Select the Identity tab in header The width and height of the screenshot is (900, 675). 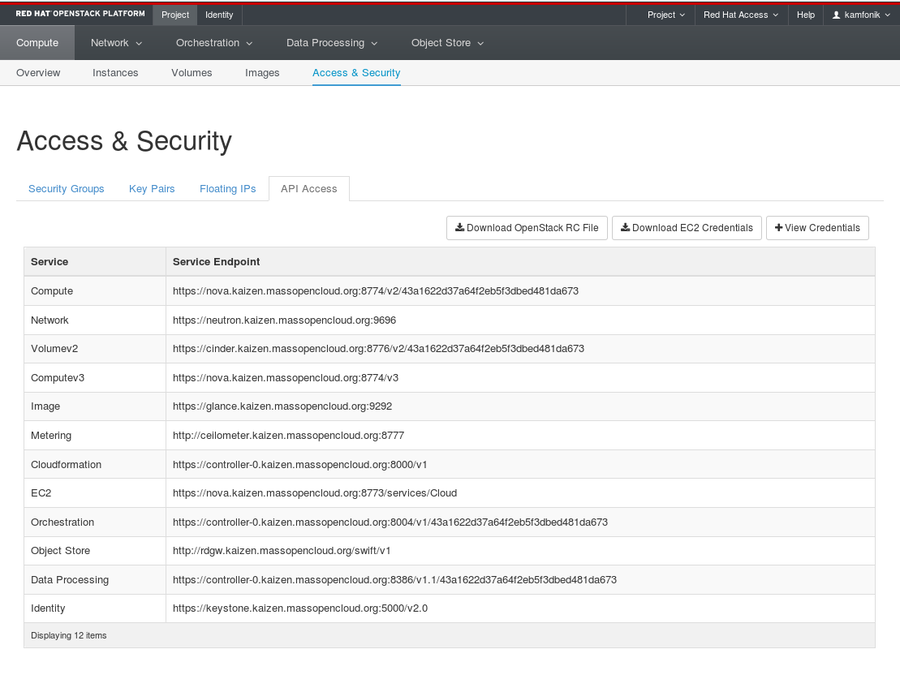(219, 15)
